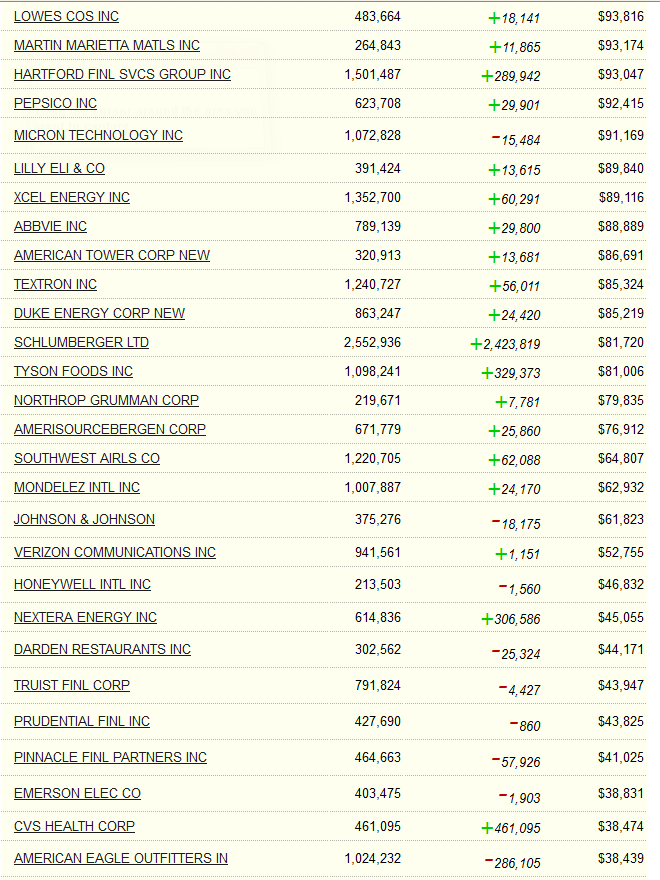Click Pinnacle Finl change -57,926

coord(516,762)
